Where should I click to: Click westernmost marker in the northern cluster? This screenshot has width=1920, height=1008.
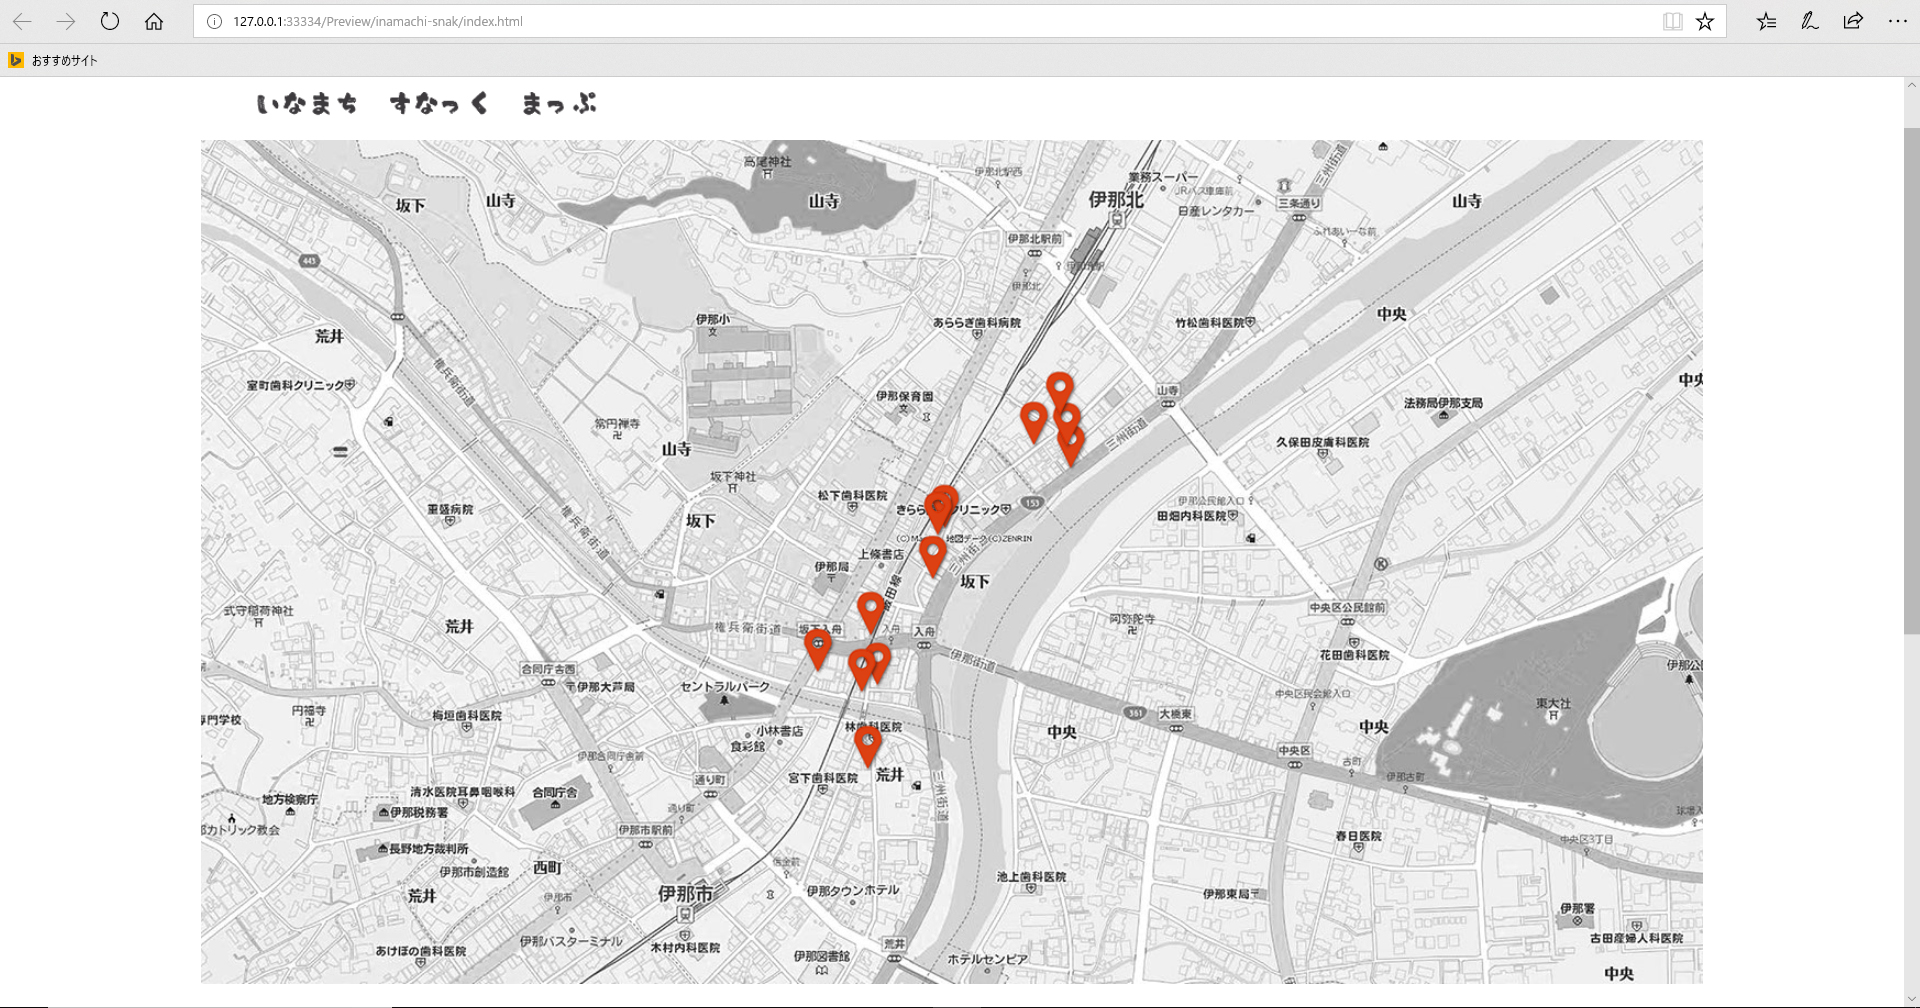point(1034,419)
